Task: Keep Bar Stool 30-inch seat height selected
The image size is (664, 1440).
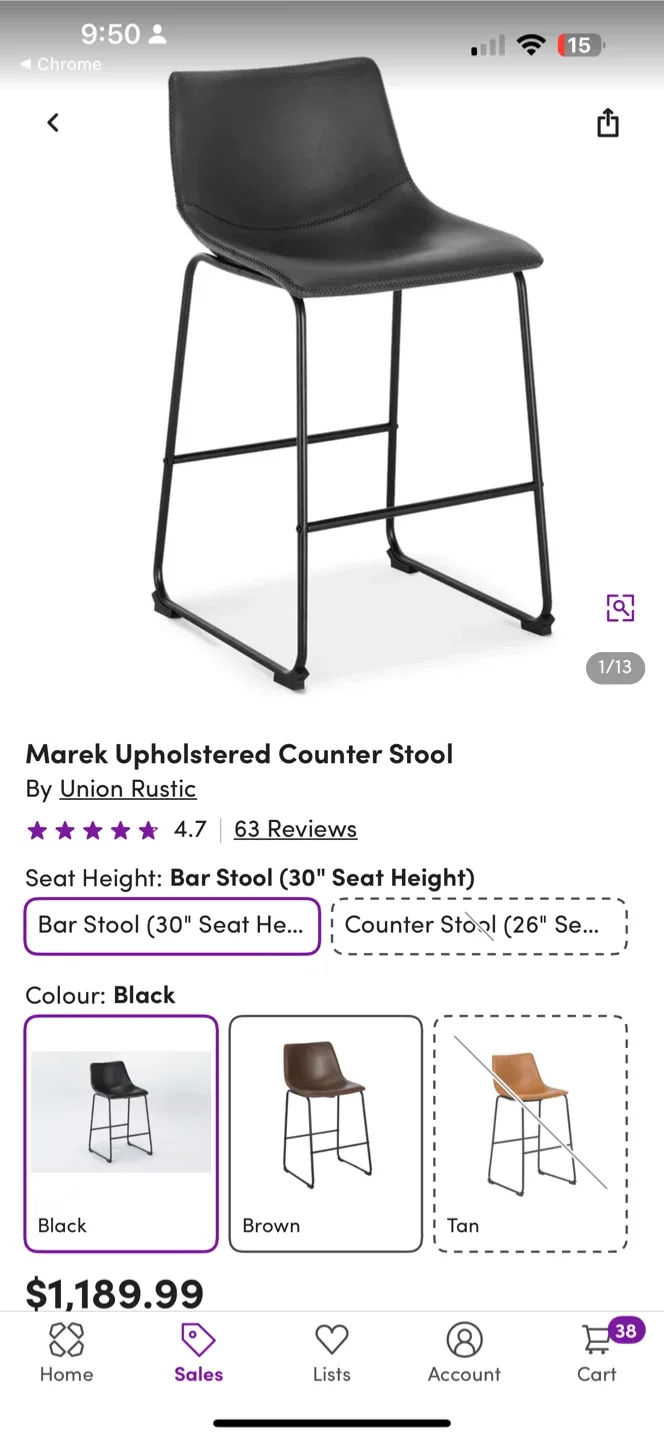Action: (x=171, y=926)
